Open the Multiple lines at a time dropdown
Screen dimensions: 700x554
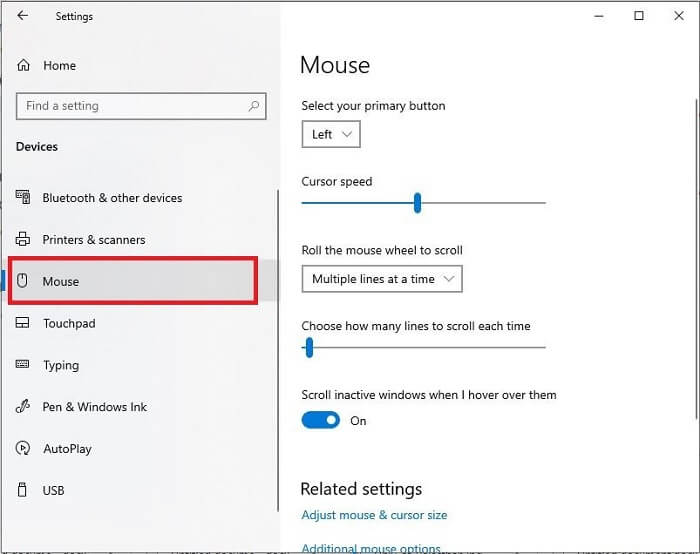pos(382,279)
